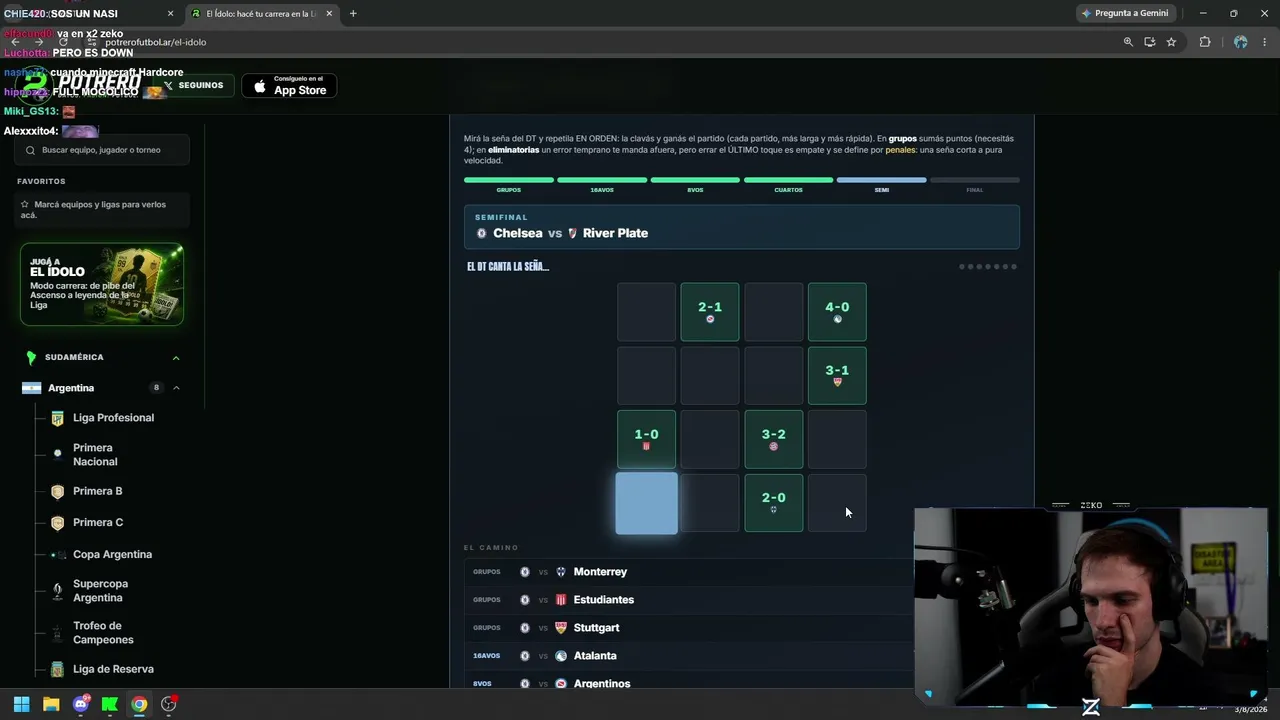
Task: Open OBS Studio from the taskbar
Action: [x=169, y=704]
